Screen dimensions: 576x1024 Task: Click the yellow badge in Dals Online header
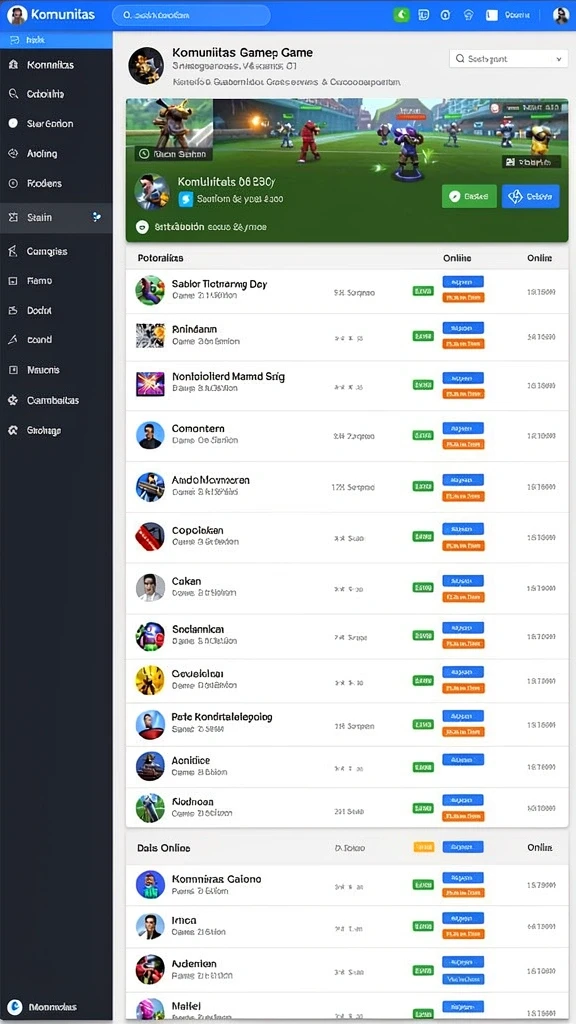click(x=423, y=847)
